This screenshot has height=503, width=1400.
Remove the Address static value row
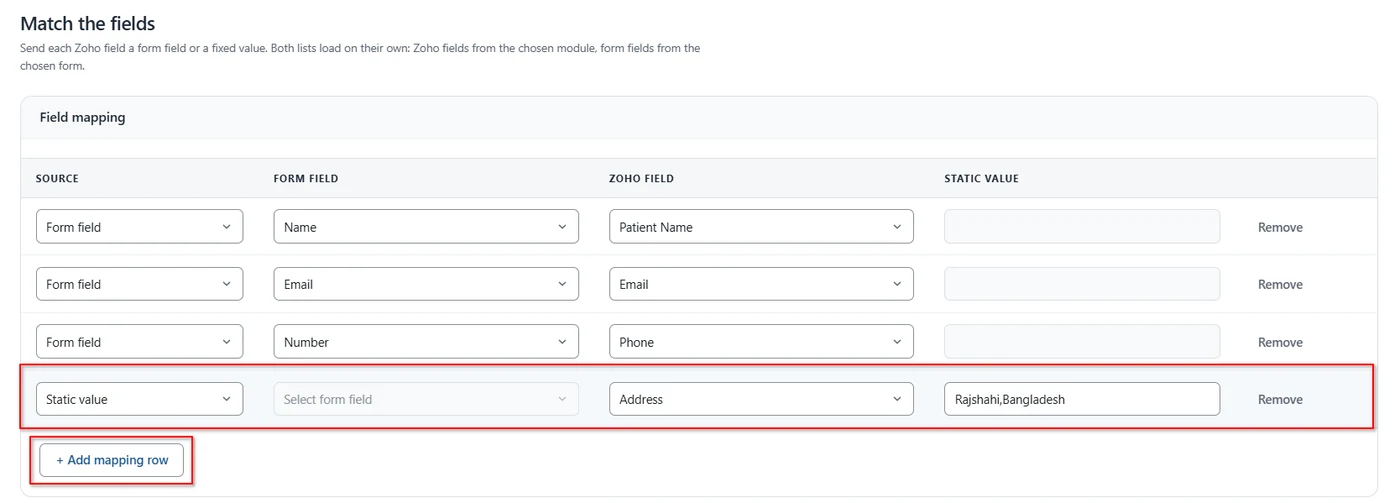pos(1280,399)
